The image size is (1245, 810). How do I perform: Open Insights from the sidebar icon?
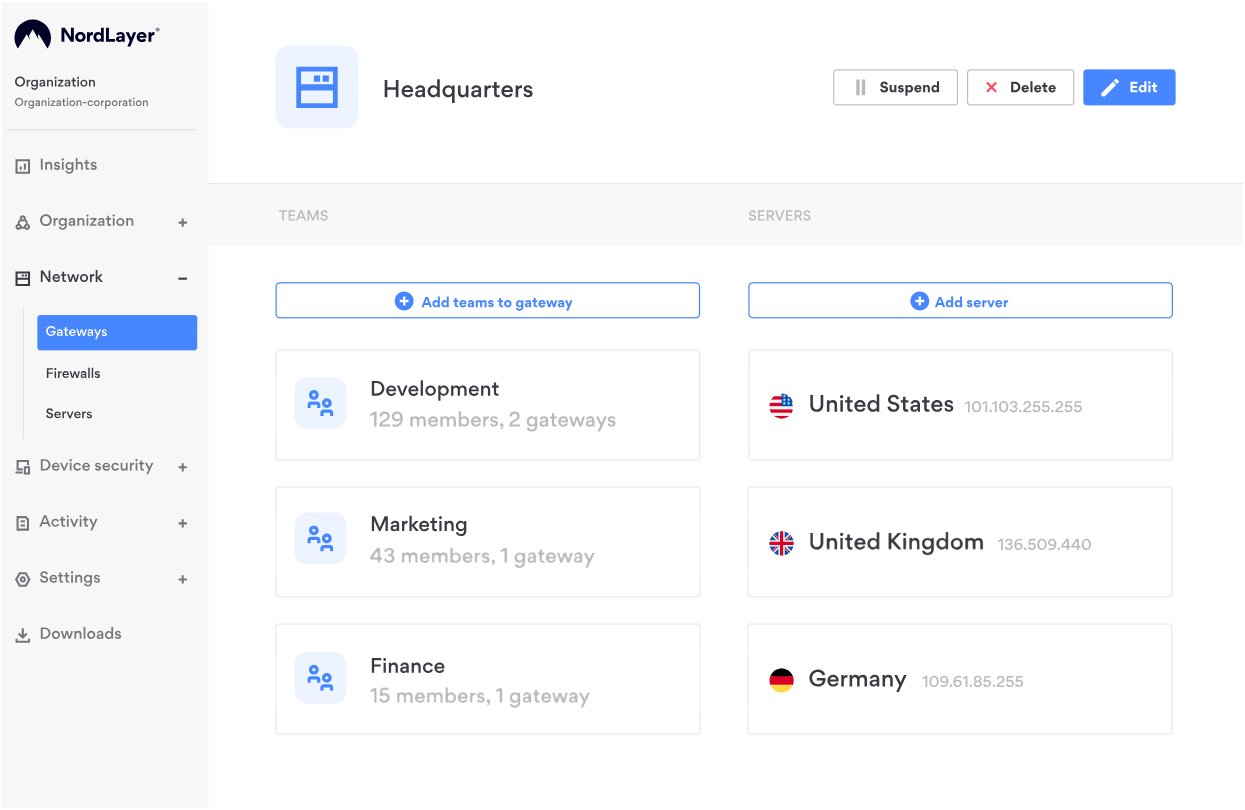[x=22, y=165]
